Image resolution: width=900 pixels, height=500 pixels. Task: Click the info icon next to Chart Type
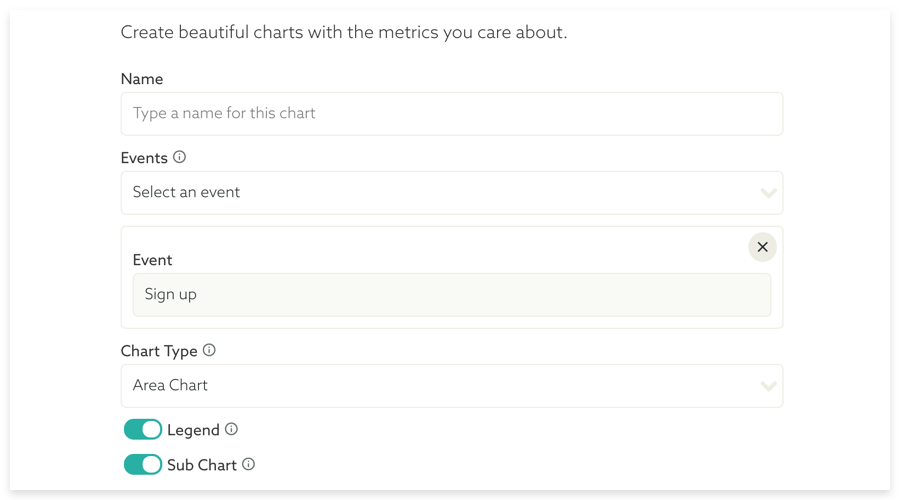click(x=209, y=350)
